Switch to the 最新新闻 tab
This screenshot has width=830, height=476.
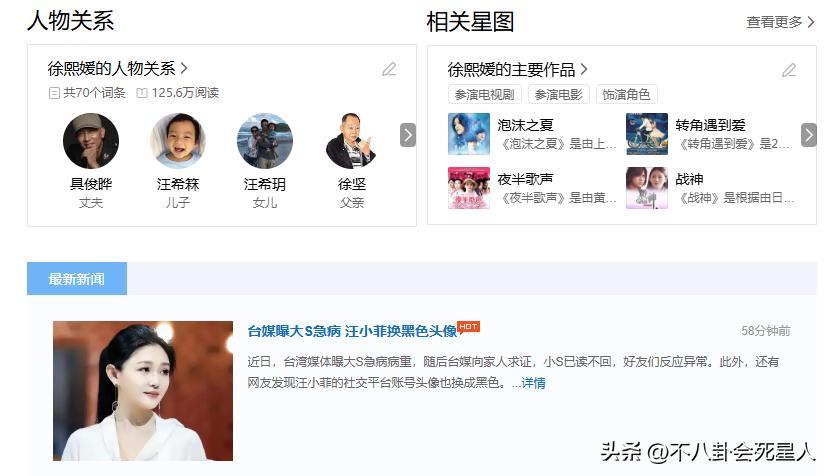pyautogui.click(x=77, y=279)
